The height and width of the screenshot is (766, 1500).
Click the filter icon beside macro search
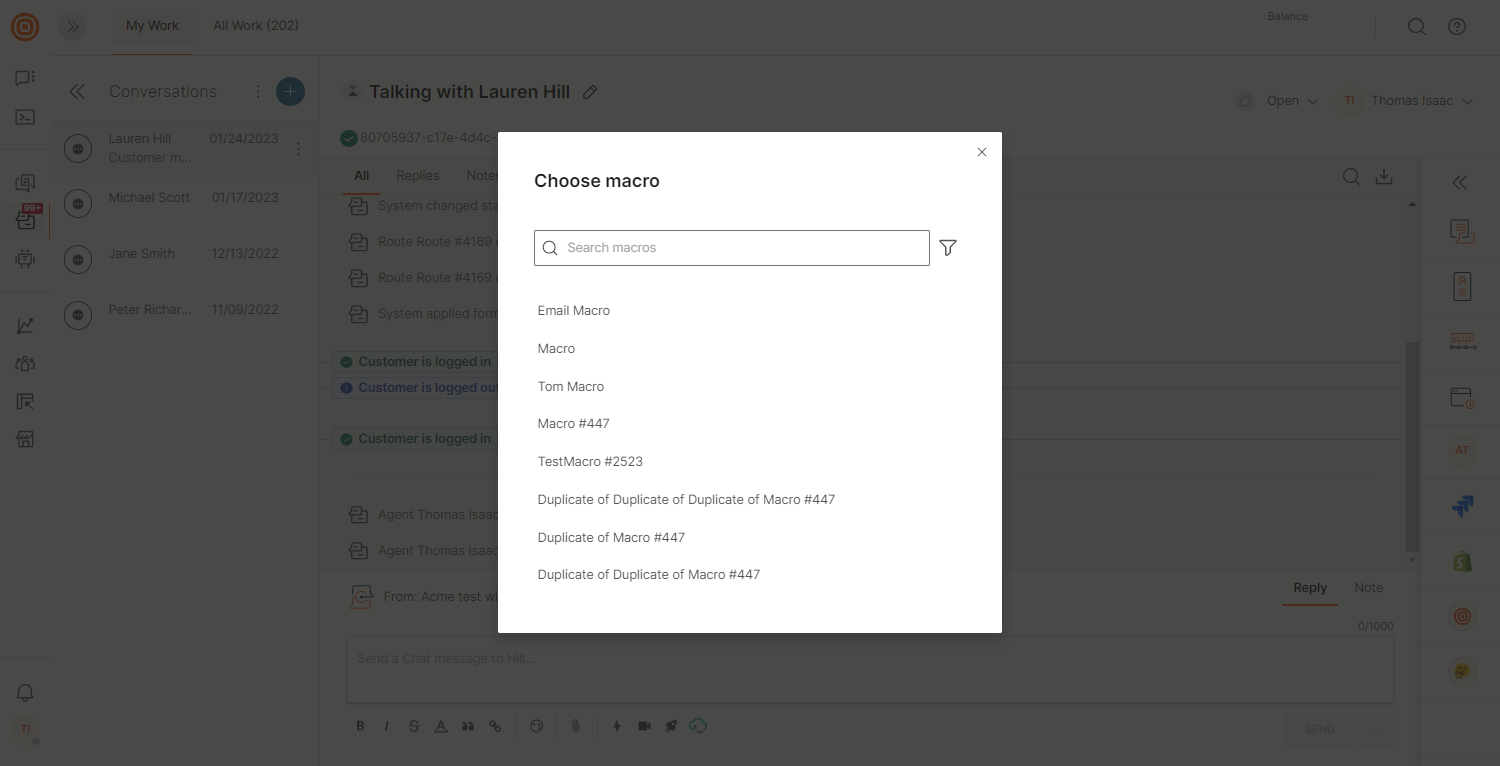948,248
